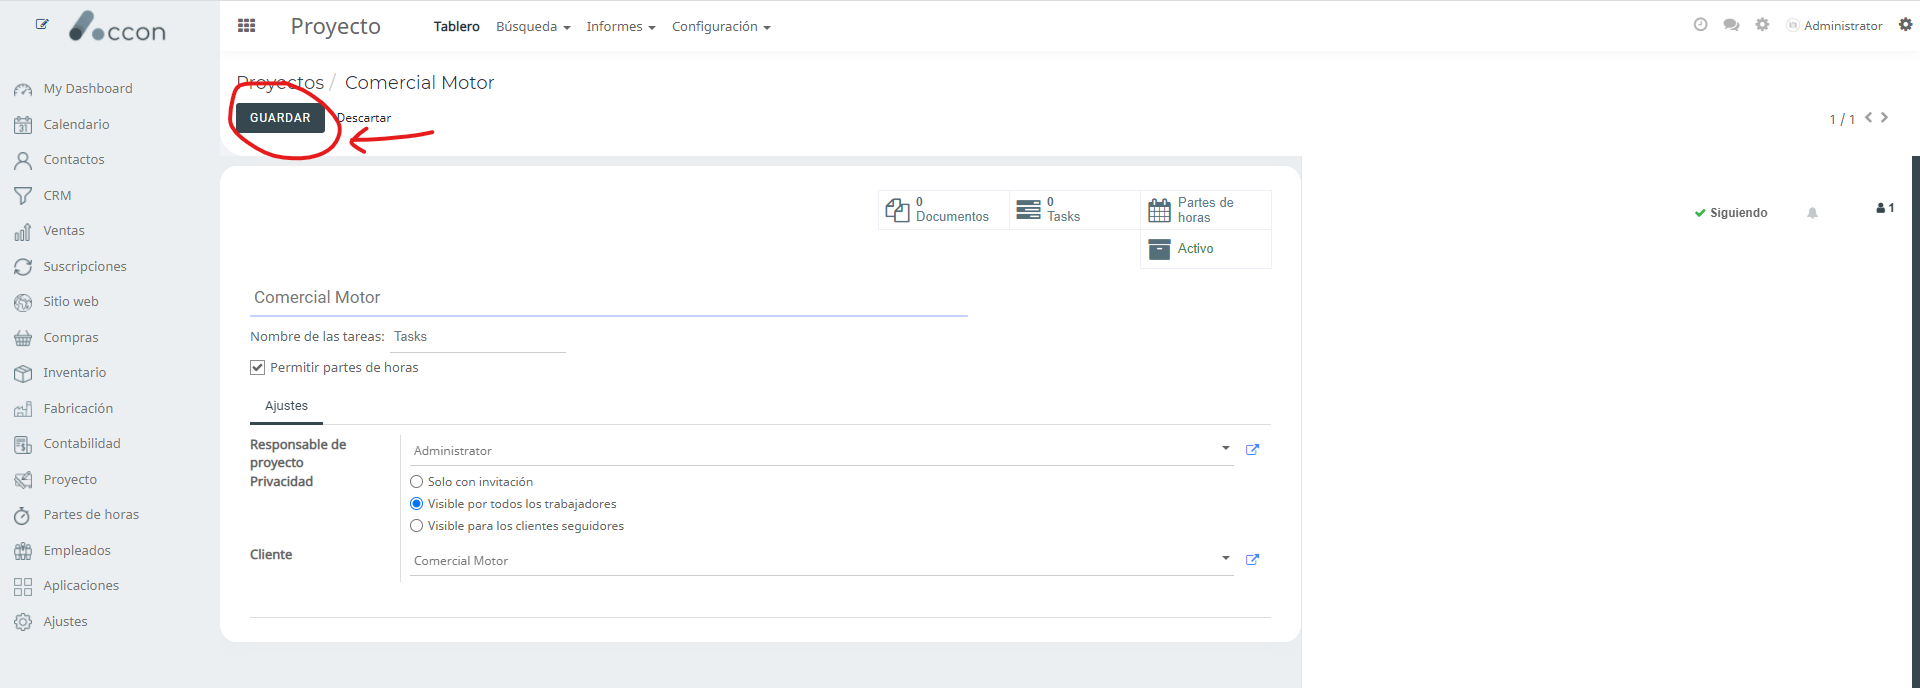Go back to Proyectos breadcrumb
The height and width of the screenshot is (688, 1920).
click(280, 83)
